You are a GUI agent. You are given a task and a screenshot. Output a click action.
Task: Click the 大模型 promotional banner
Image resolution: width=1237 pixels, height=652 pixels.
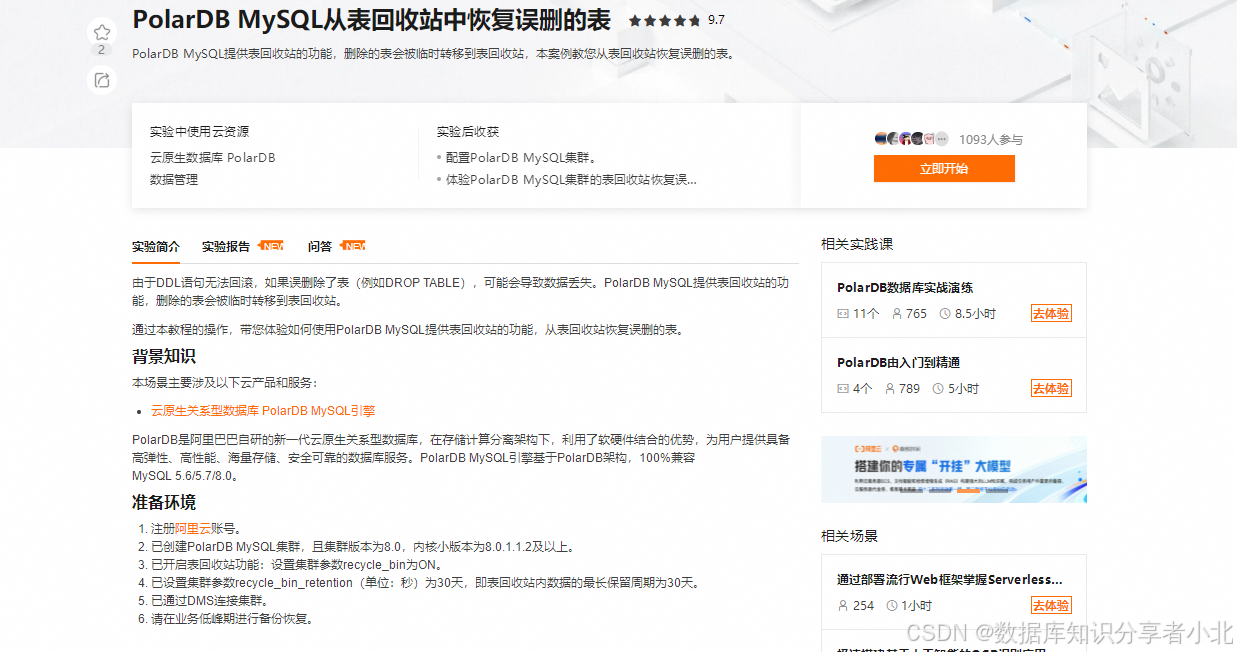(x=953, y=469)
